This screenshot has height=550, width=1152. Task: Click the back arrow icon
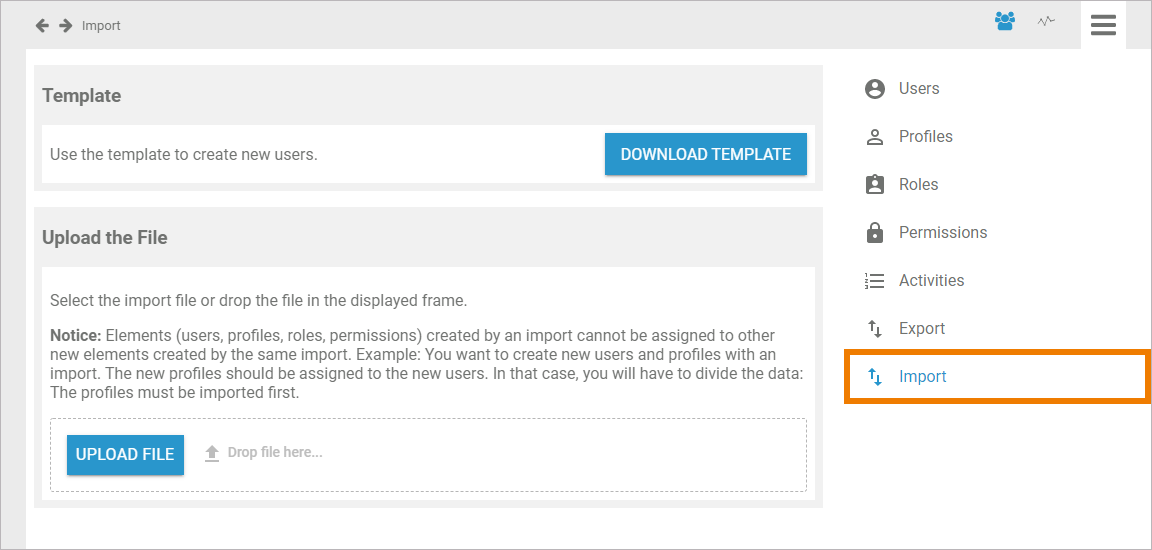42,25
